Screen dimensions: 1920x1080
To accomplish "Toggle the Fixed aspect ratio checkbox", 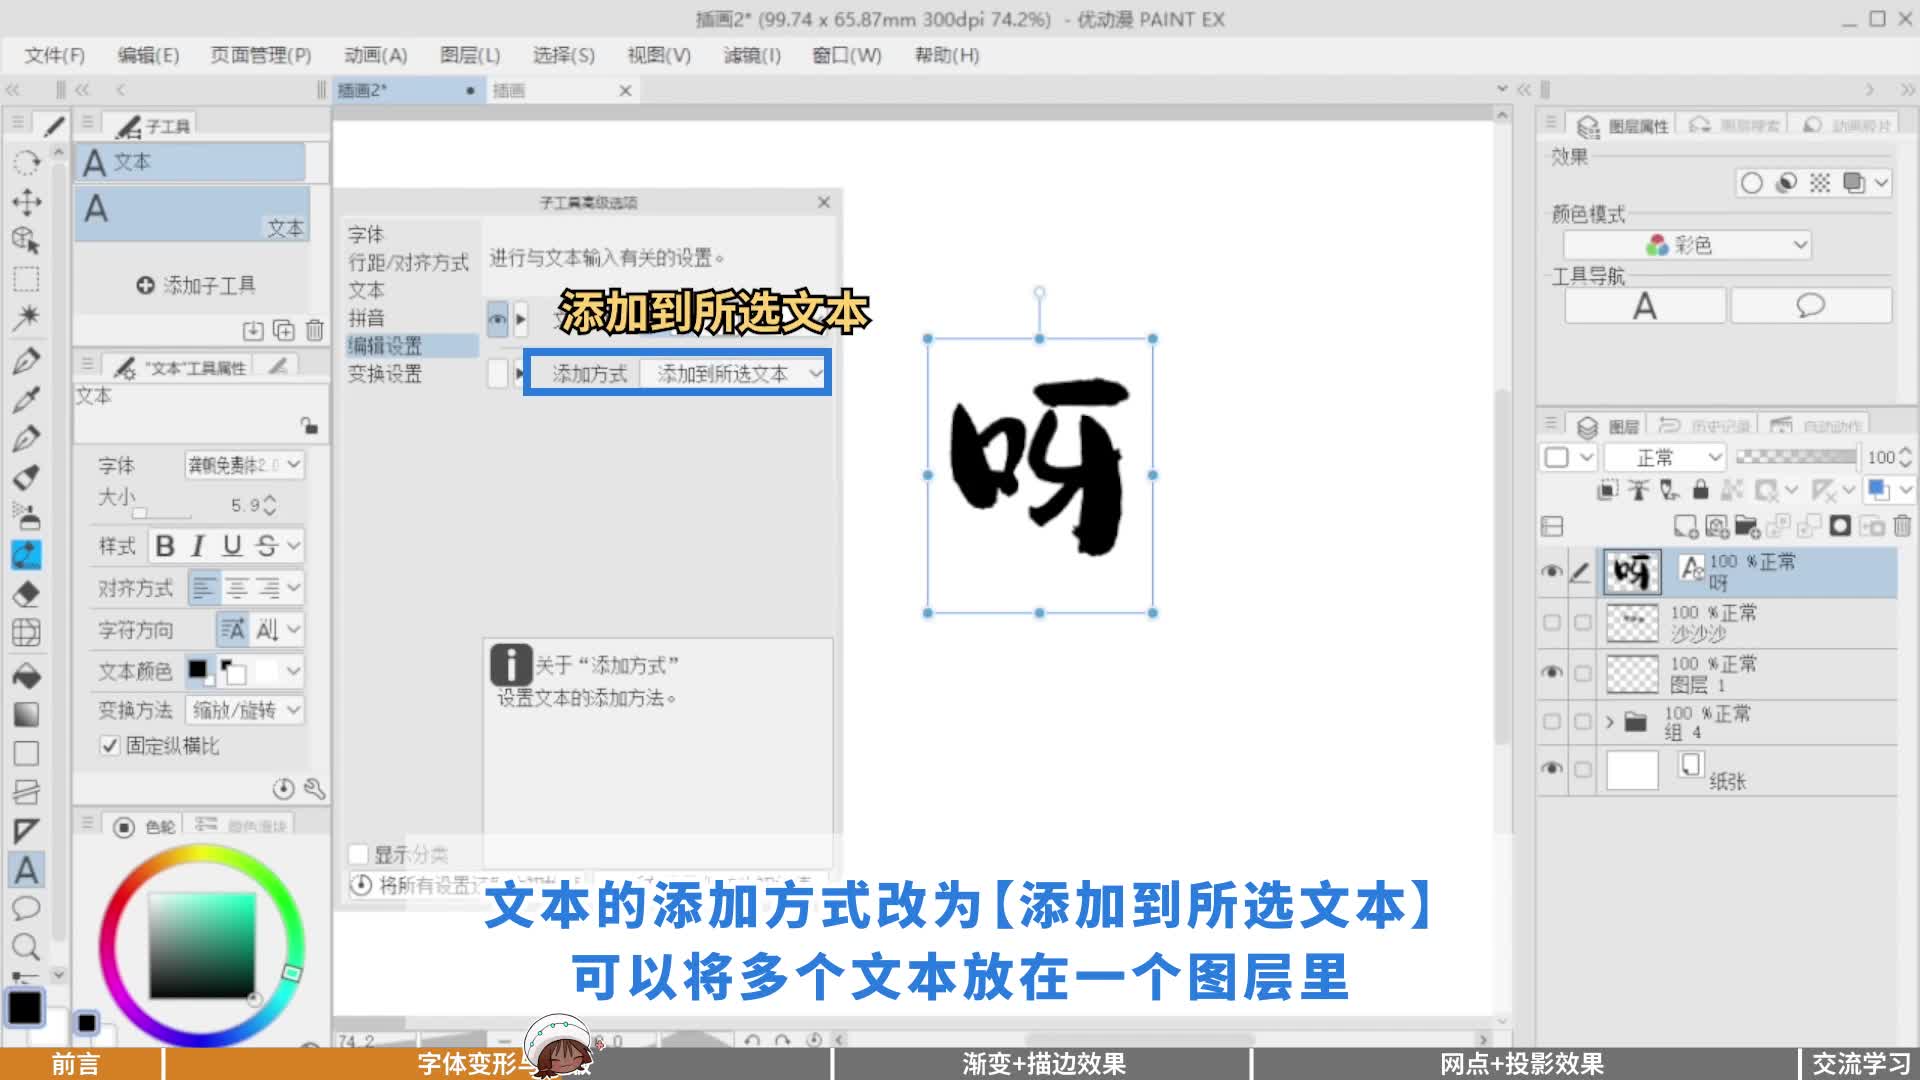I will pyautogui.click(x=110, y=745).
